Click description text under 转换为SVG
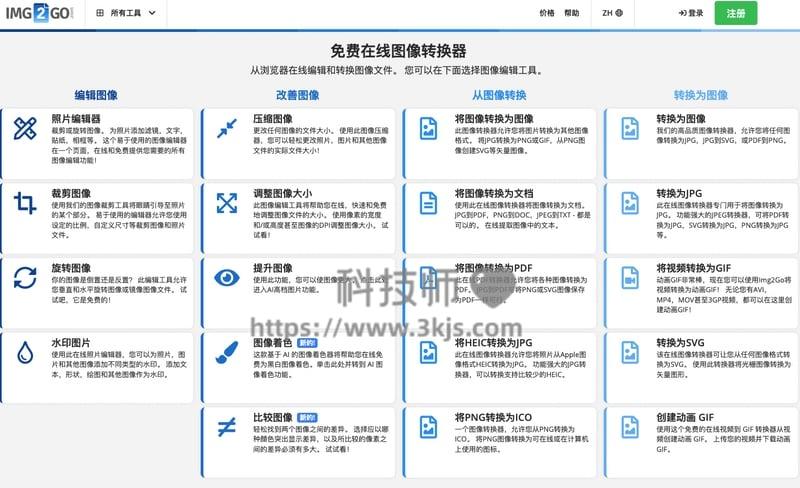This screenshot has width=800, height=488. 723,364
